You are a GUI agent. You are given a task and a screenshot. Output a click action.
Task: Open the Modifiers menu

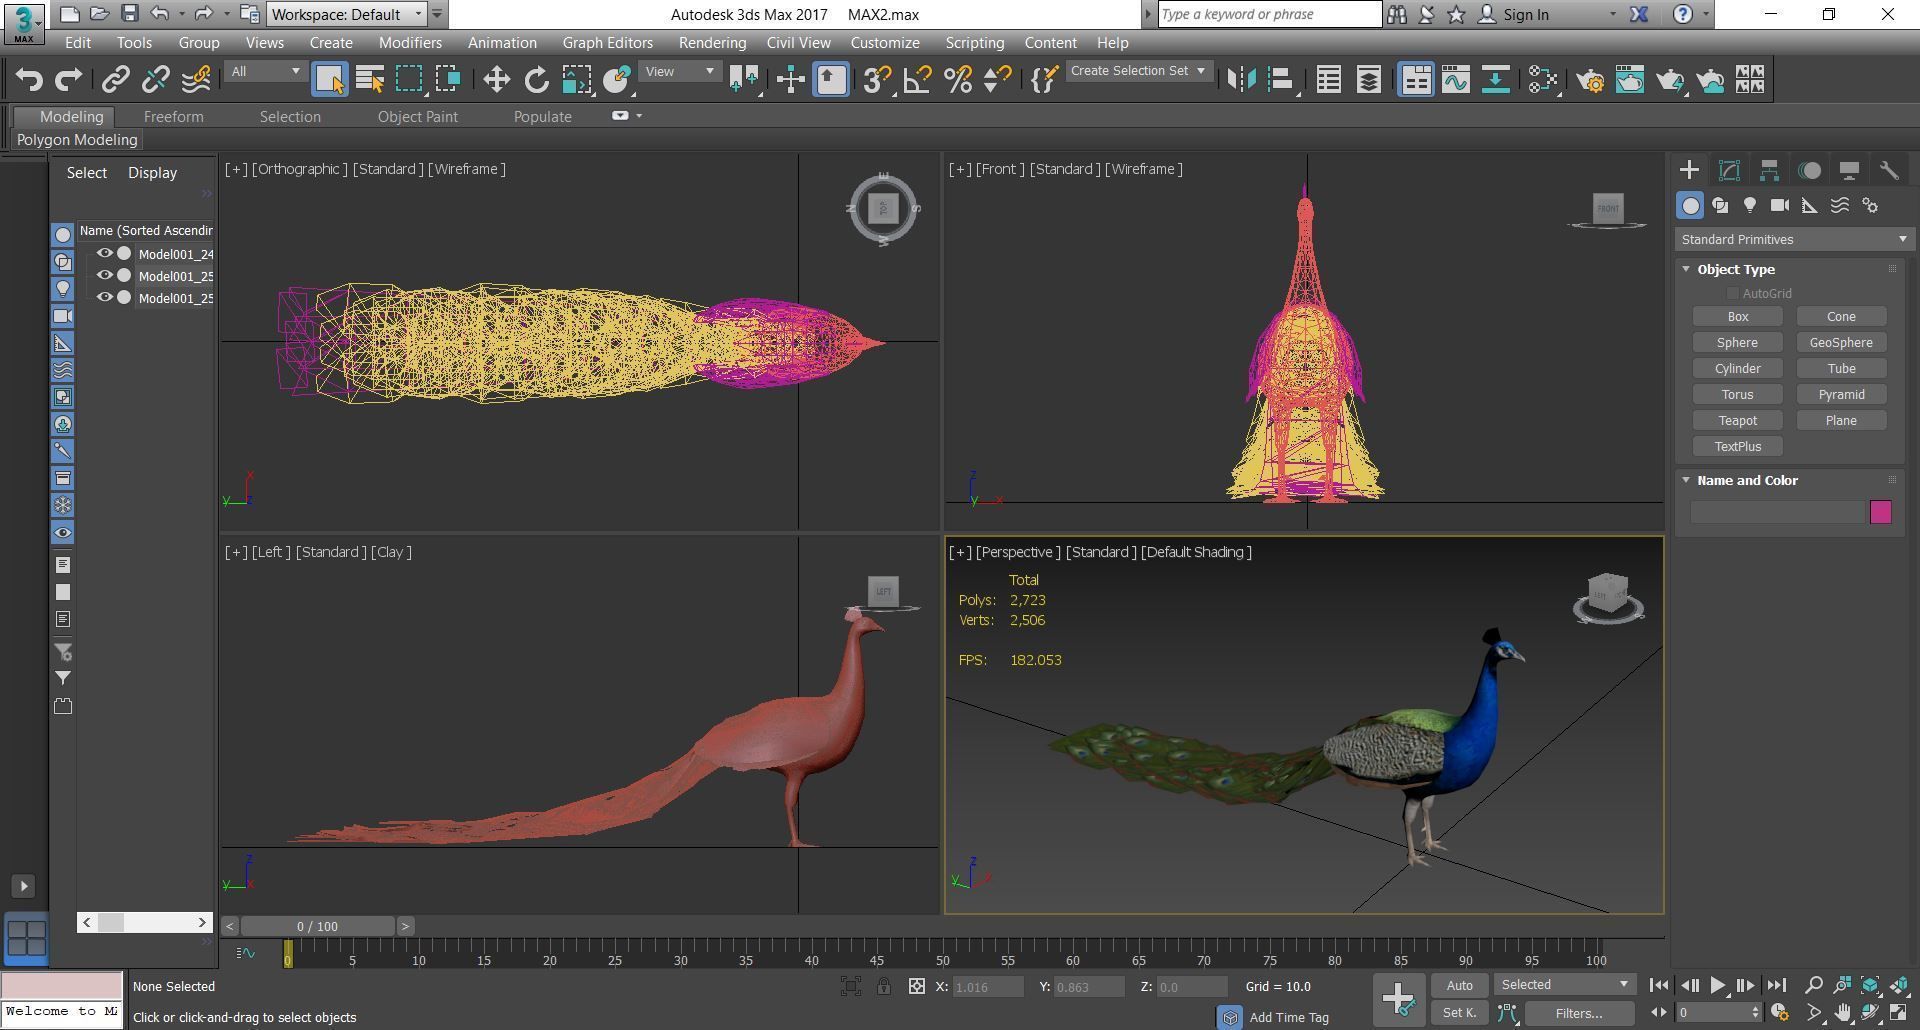410,43
